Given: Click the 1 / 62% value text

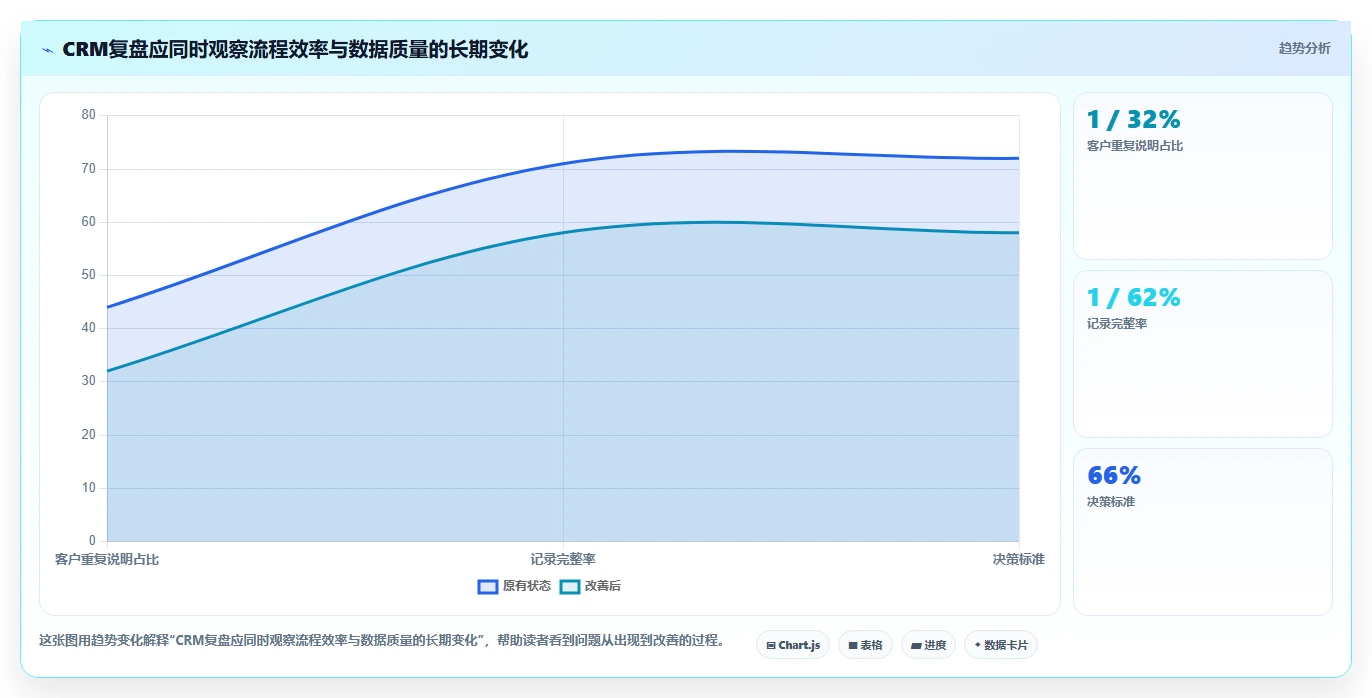Looking at the screenshot, I should click(1133, 298).
